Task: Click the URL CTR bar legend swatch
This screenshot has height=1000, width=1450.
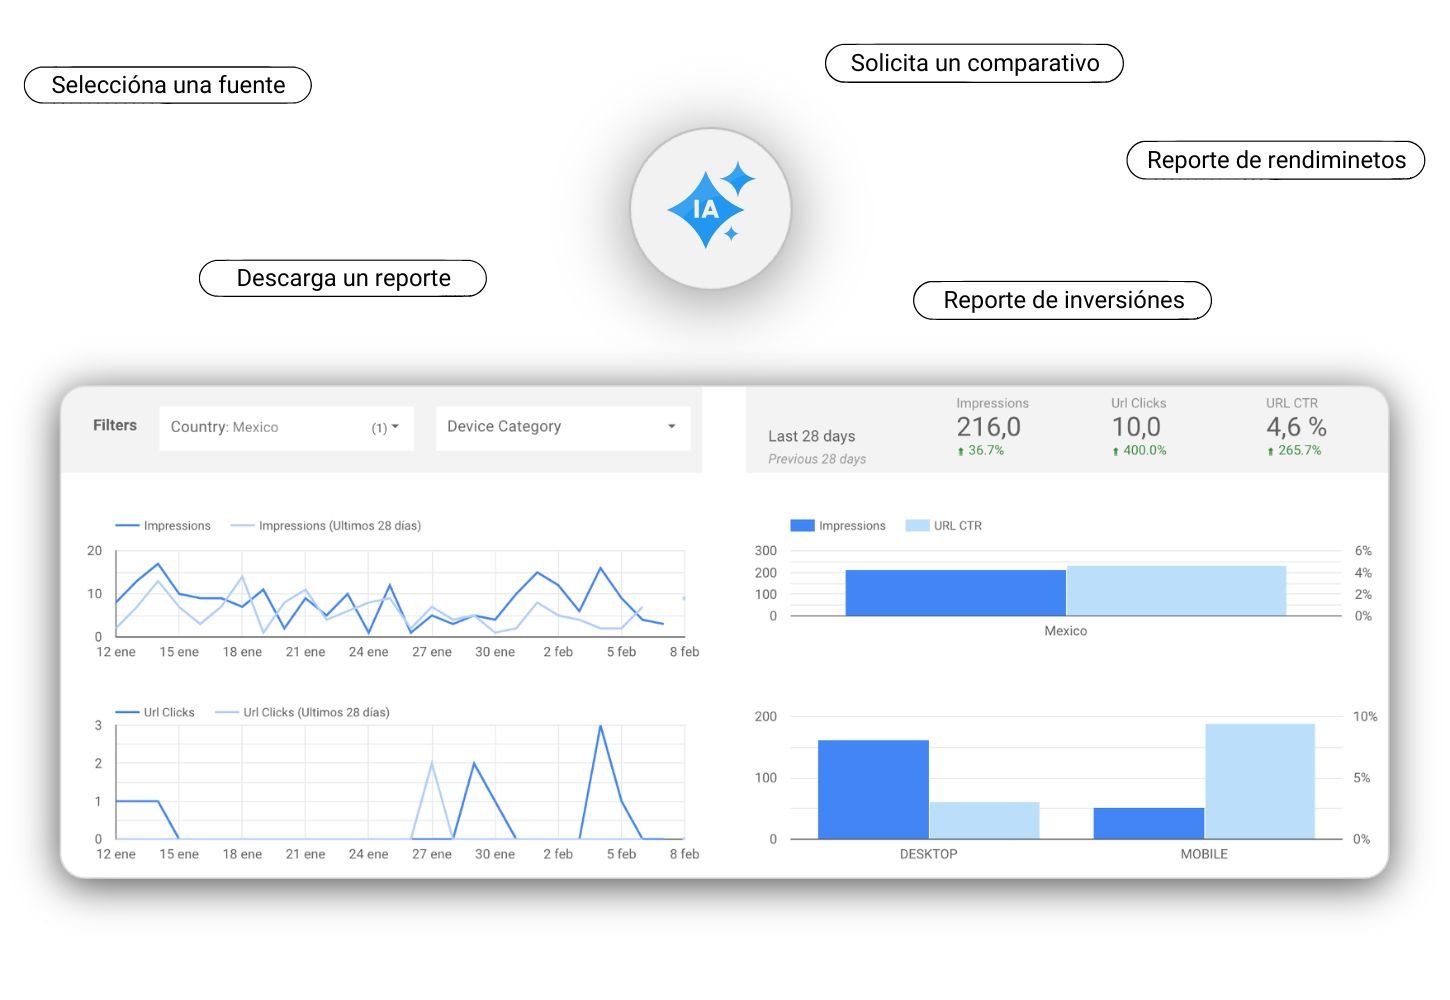Action: coord(917,526)
